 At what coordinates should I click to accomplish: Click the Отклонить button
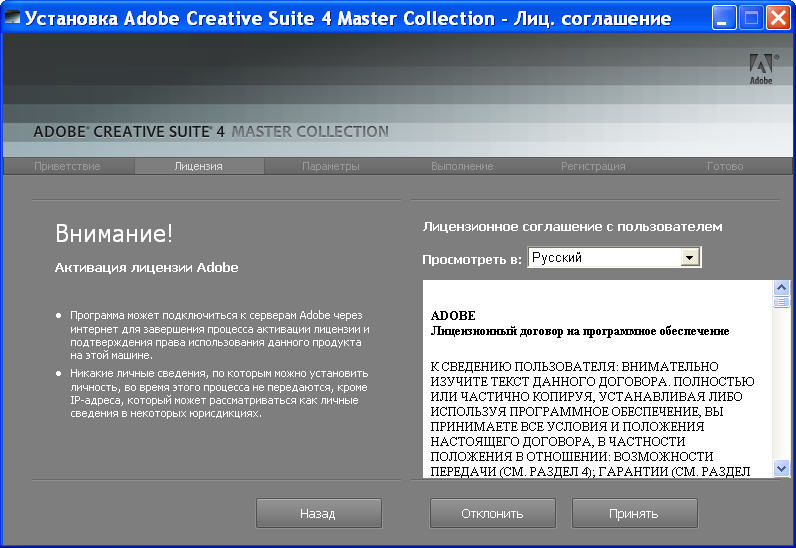tap(492, 513)
